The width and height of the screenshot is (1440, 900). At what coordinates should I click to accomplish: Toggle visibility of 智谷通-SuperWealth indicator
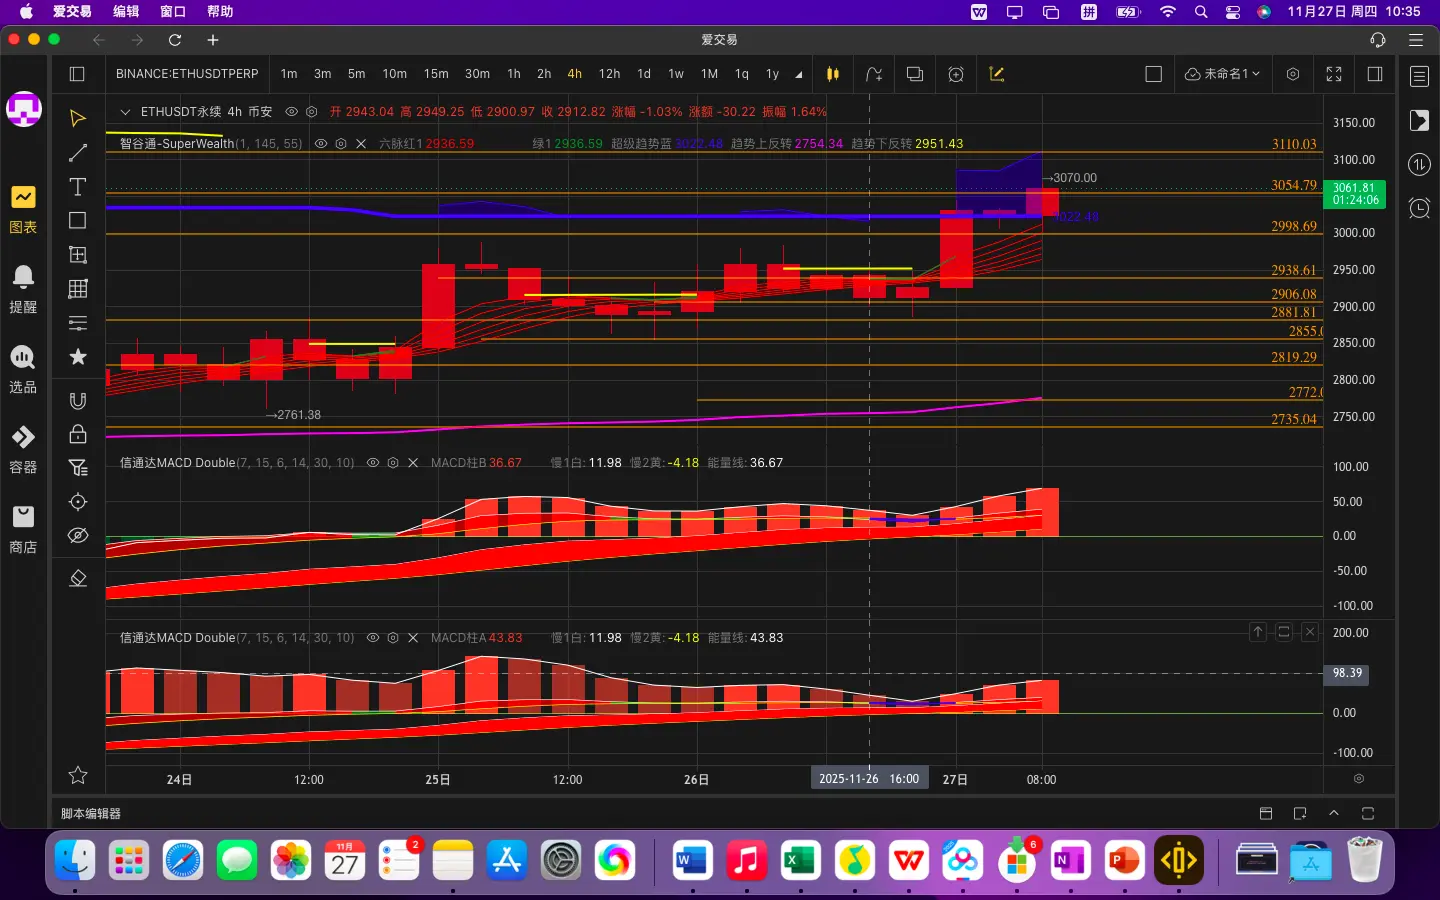[321, 144]
